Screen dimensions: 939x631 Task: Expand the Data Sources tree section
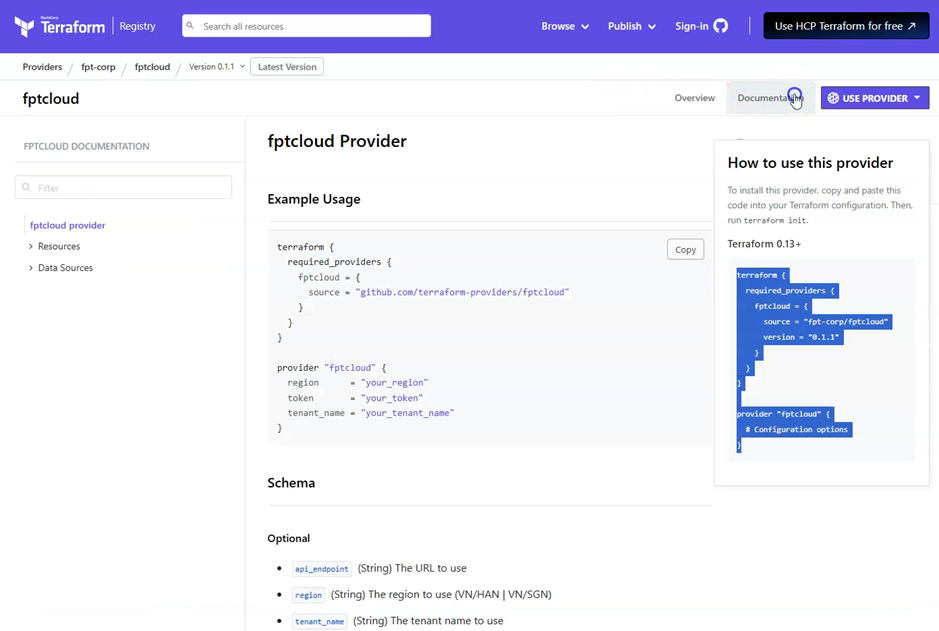coord(31,268)
